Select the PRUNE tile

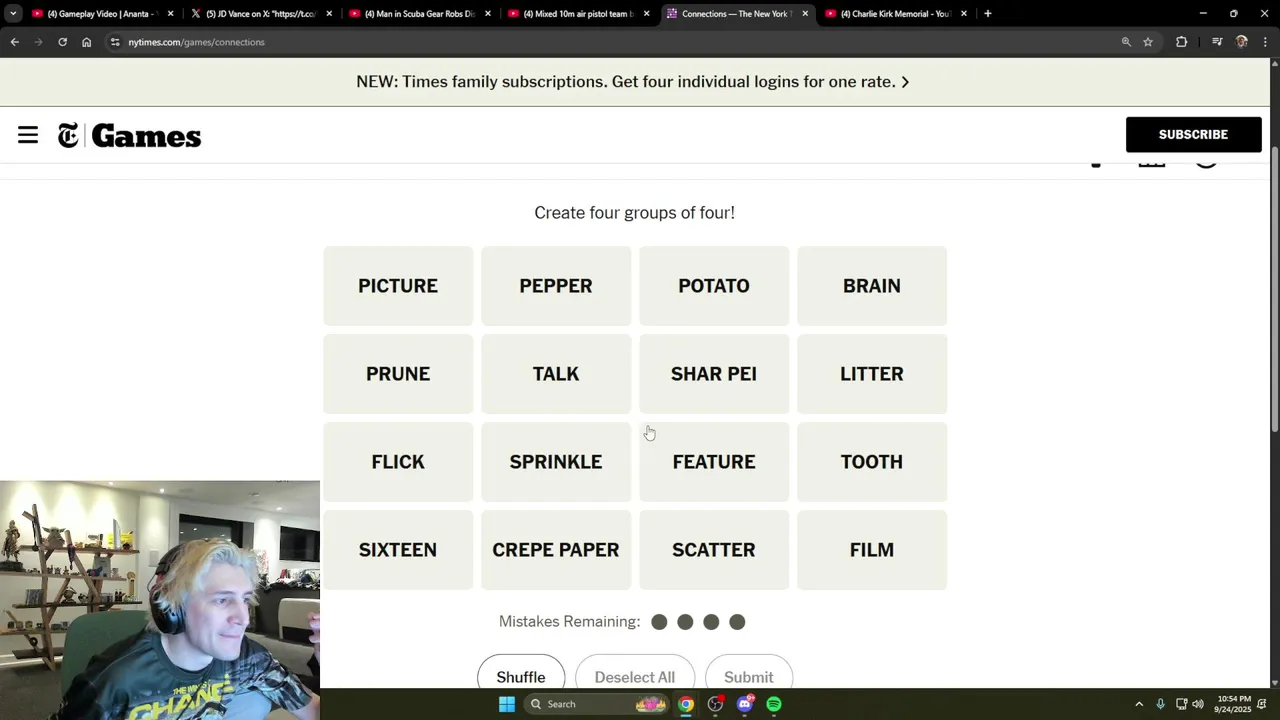398,374
